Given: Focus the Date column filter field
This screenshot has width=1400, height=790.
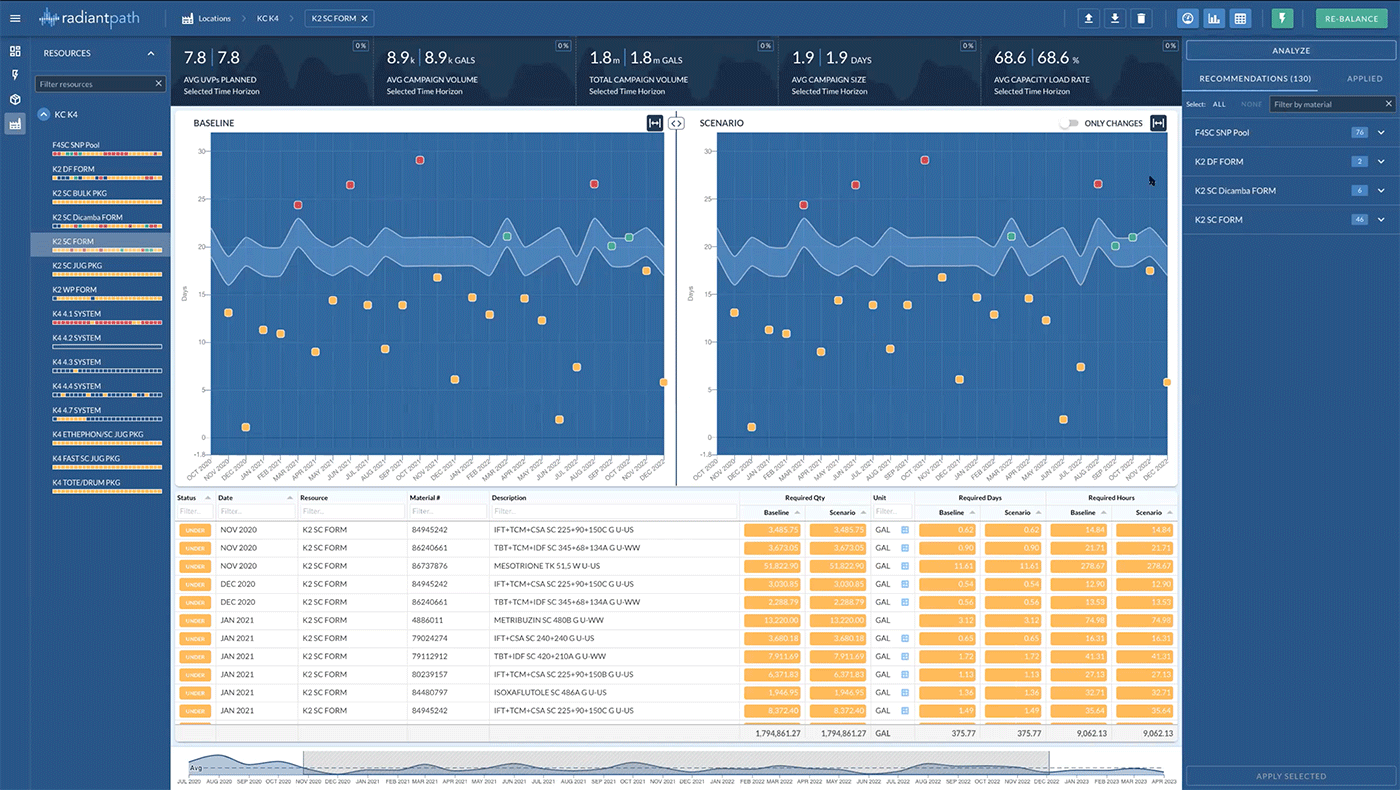Looking at the screenshot, I should [x=256, y=512].
